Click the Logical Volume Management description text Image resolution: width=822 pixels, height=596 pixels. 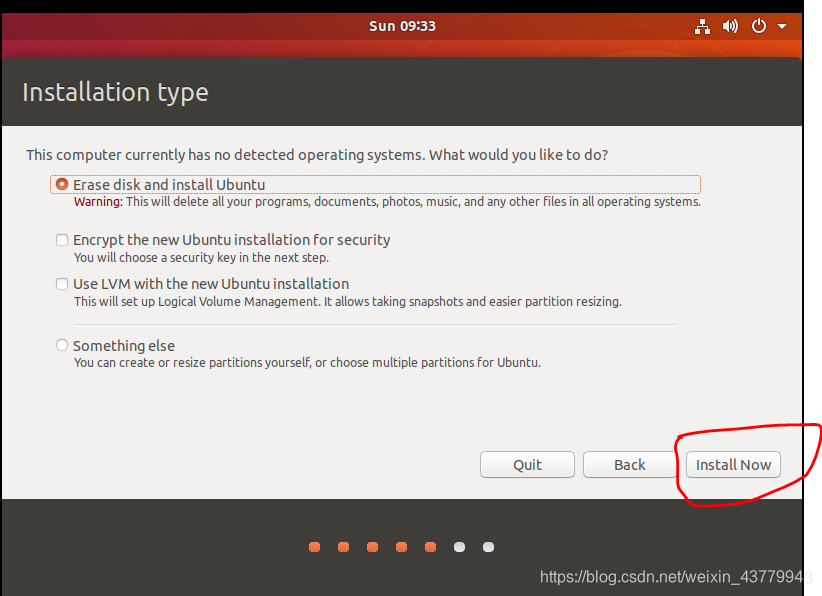(348, 302)
